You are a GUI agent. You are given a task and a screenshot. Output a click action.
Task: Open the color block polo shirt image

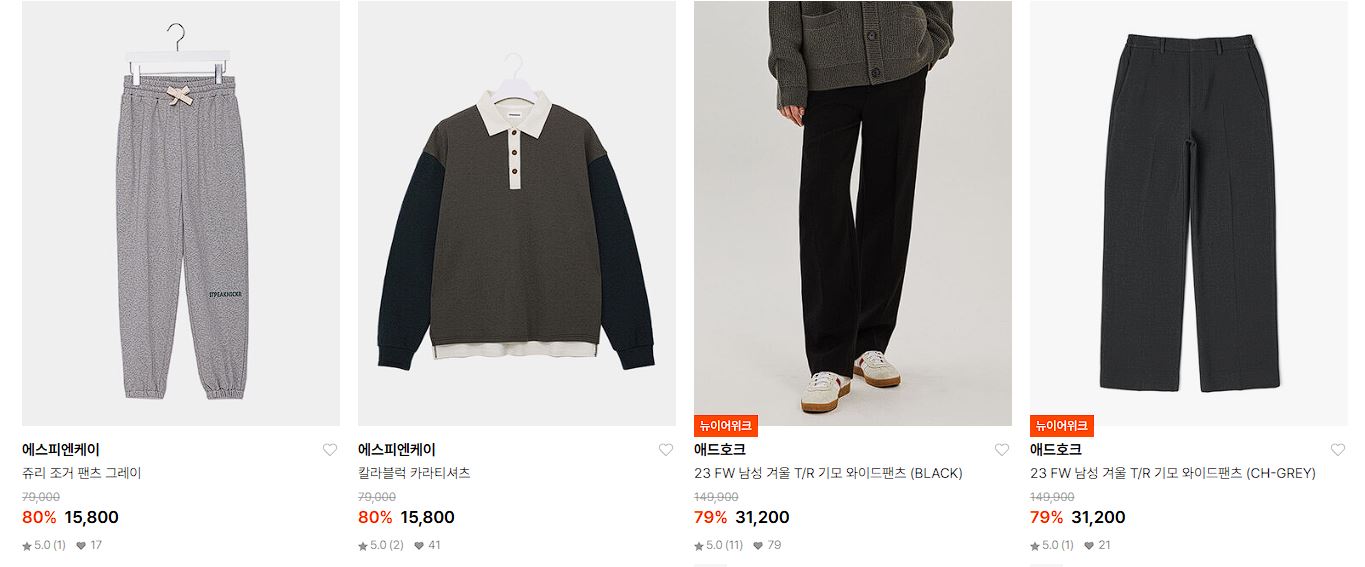click(517, 213)
